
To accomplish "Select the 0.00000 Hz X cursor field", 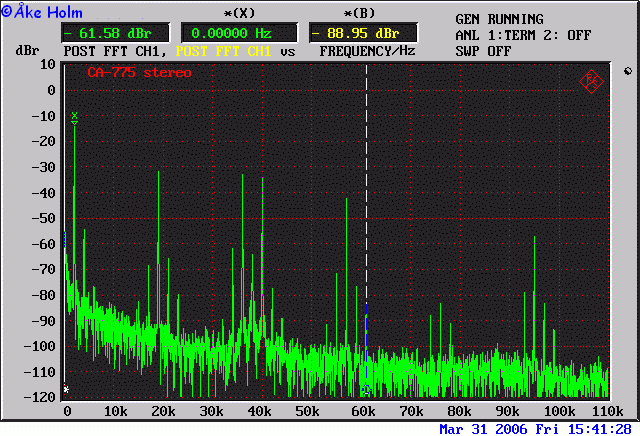I will [x=239, y=33].
